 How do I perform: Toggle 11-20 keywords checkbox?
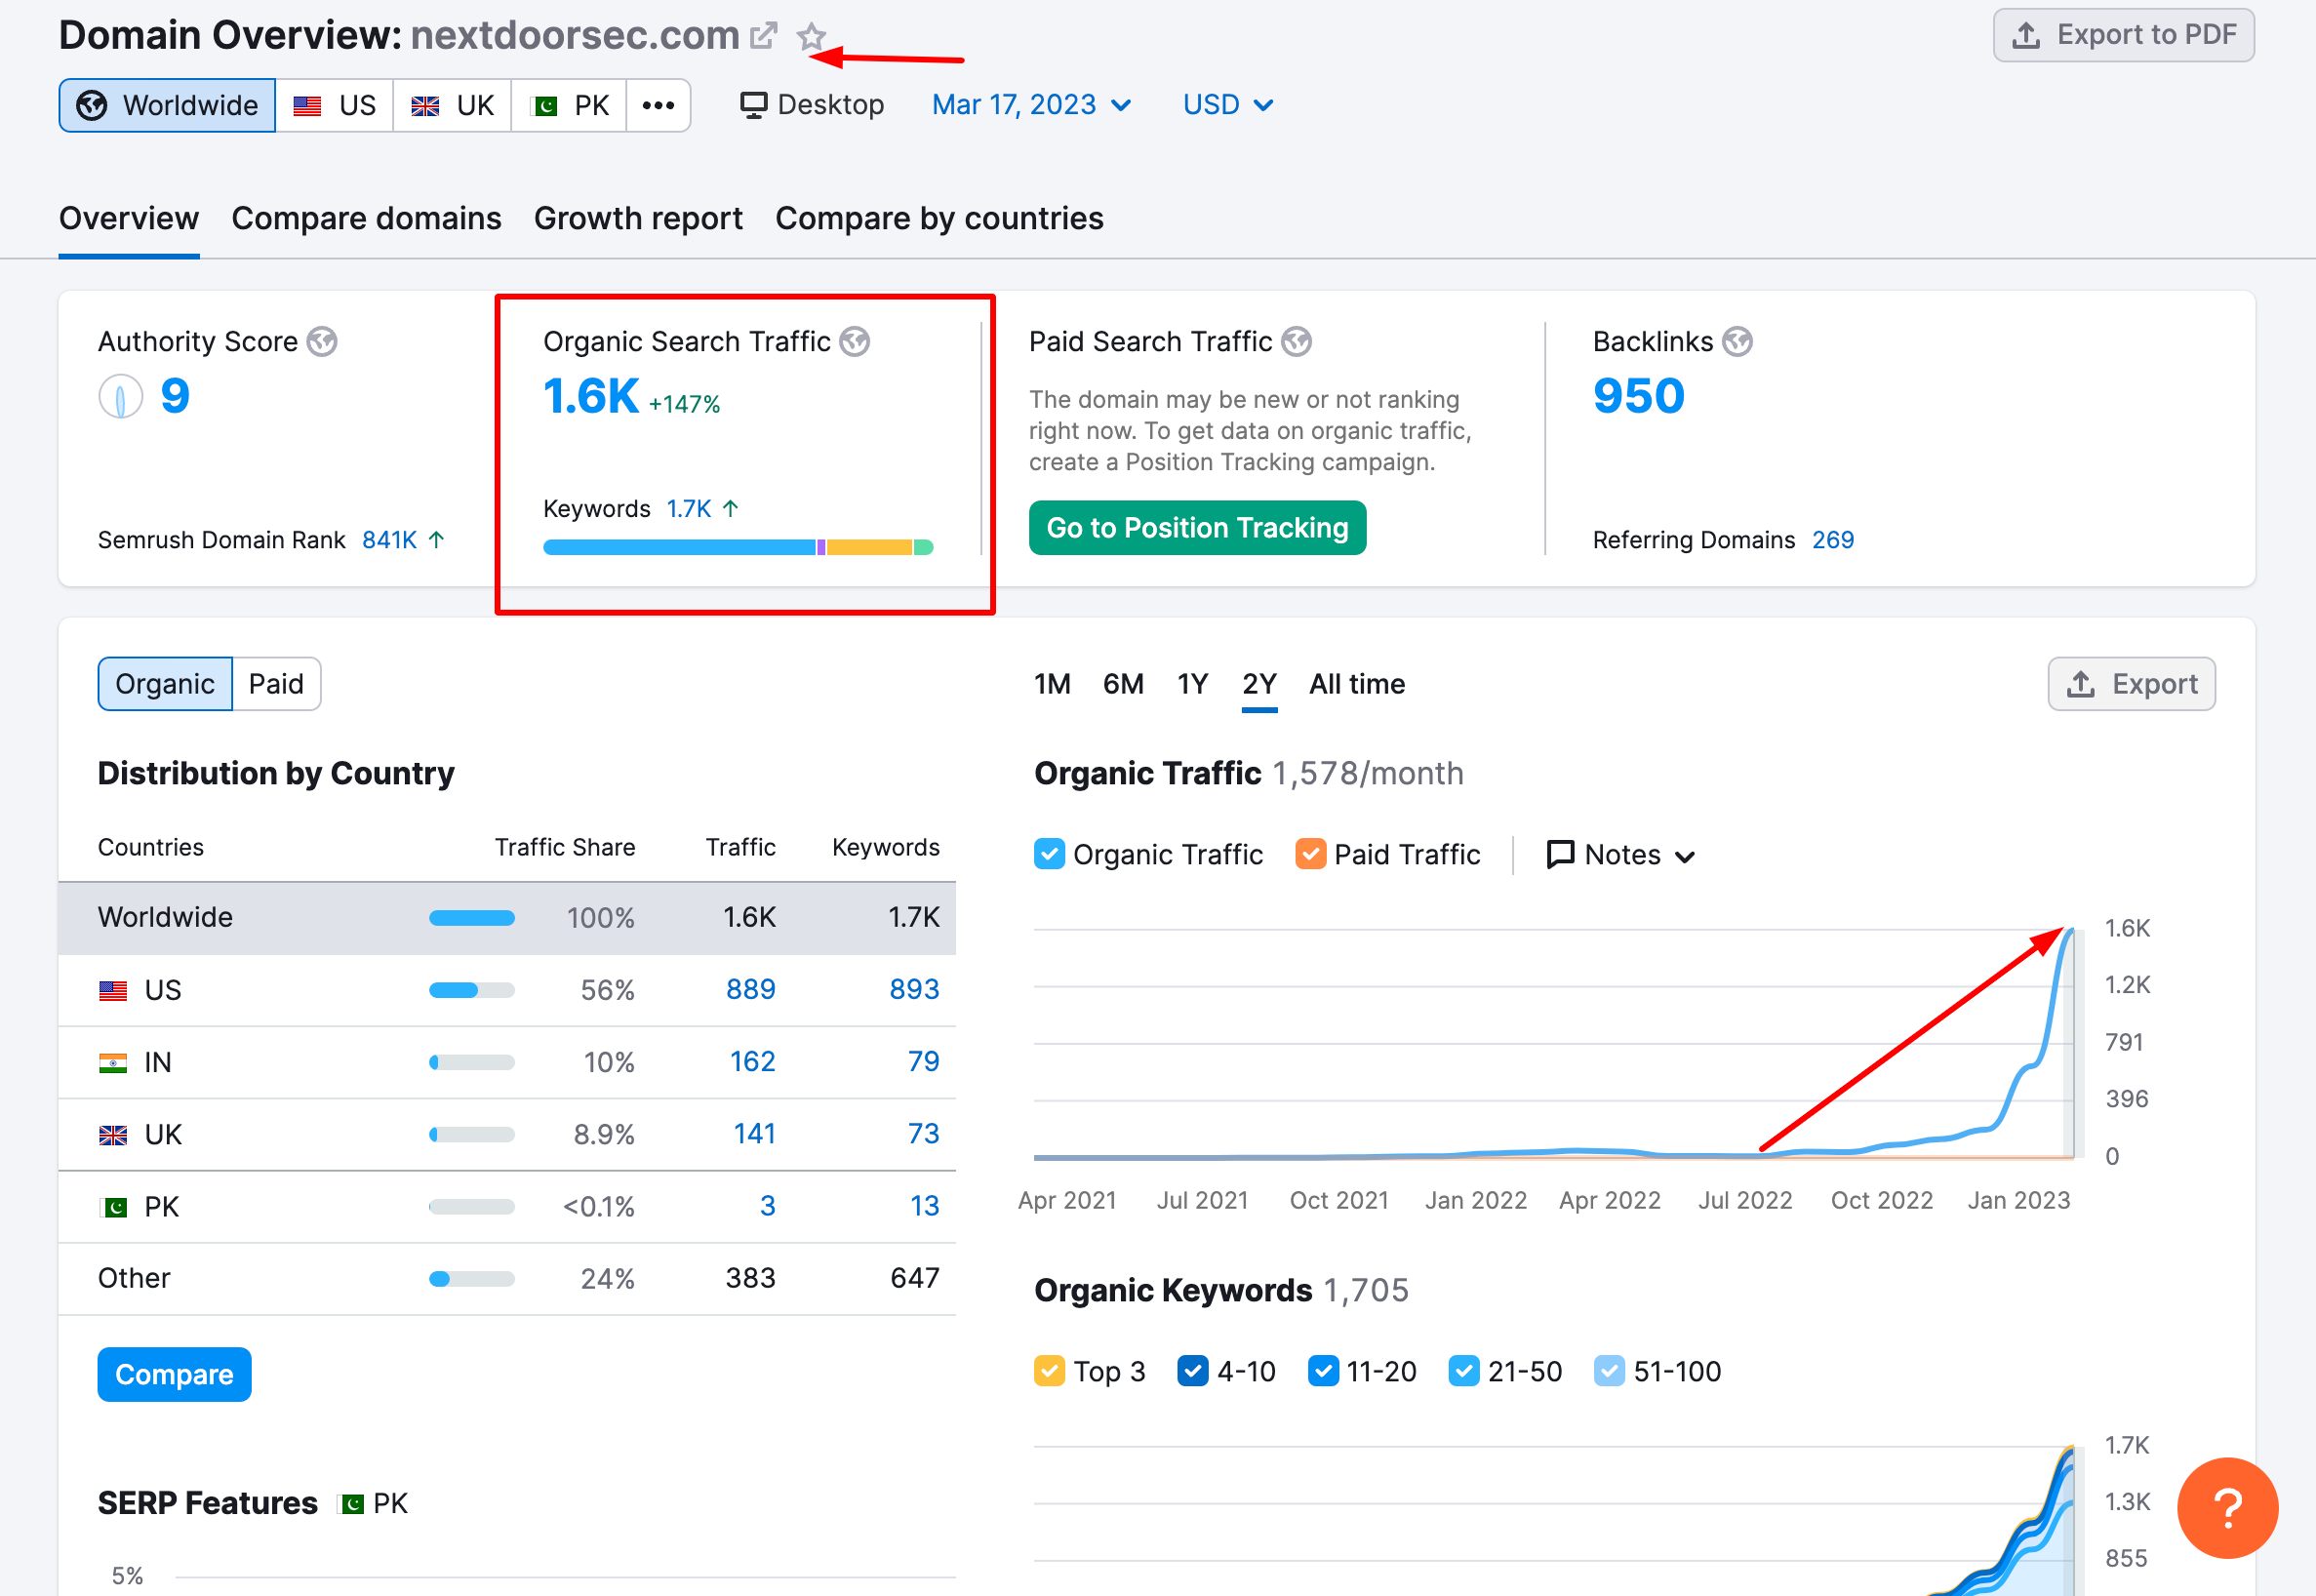1323,1371
